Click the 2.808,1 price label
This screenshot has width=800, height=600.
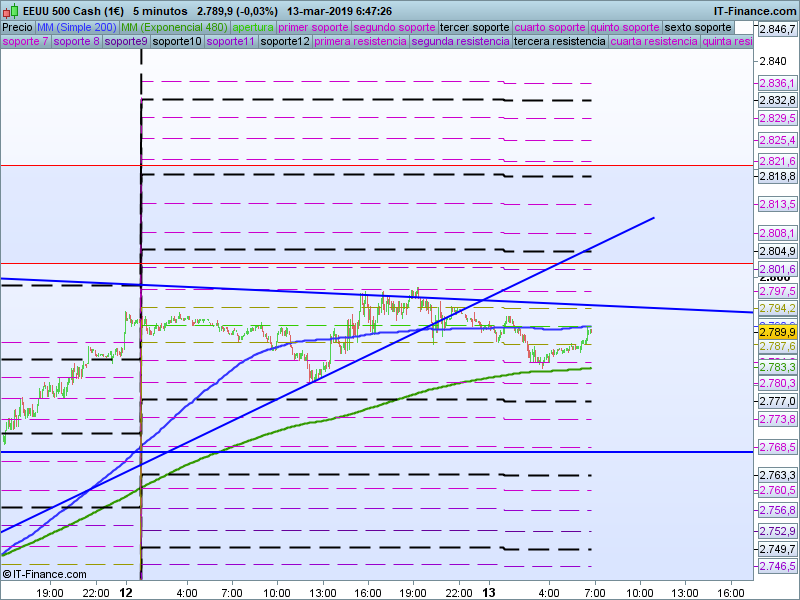tap(777, 233)
